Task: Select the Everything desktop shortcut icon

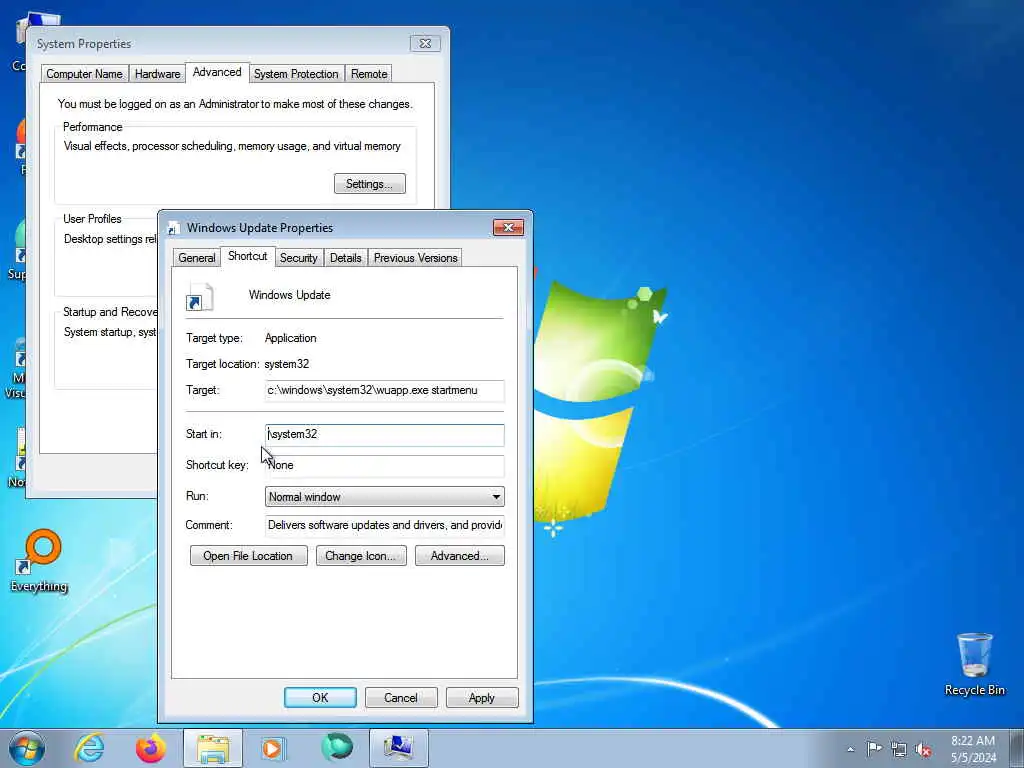Action: click(x=39, y=560)
